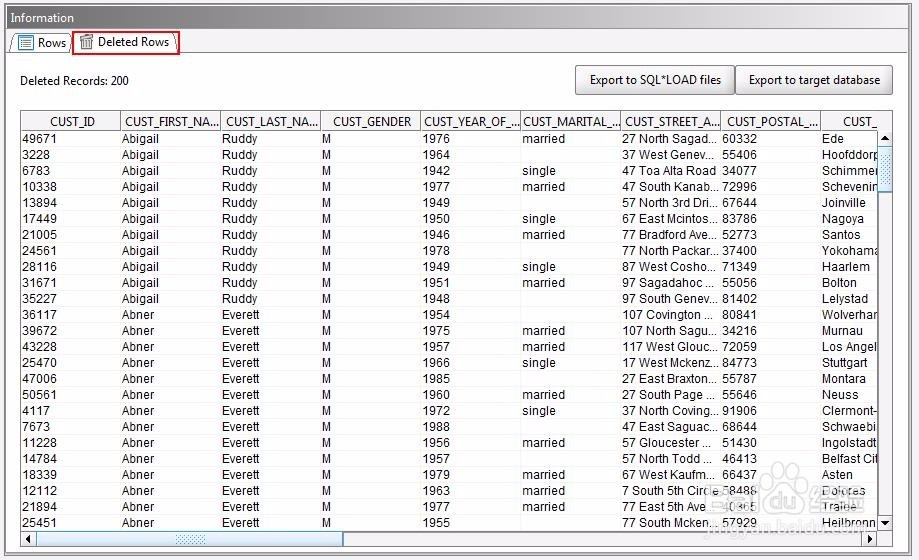Select the cell with CUST_ID 21005
This screenshot has height=560, width=919.
[x=70, y=235]
